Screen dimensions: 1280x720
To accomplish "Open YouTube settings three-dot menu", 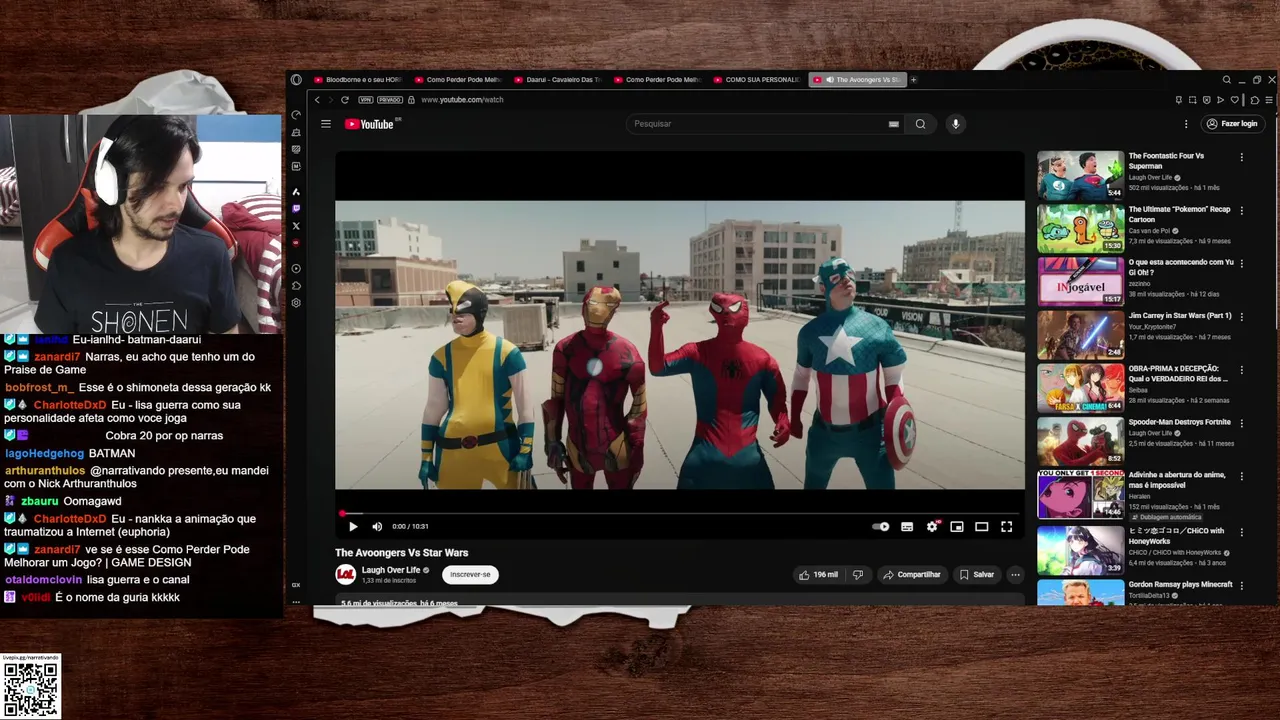I will pos(1186,124).
